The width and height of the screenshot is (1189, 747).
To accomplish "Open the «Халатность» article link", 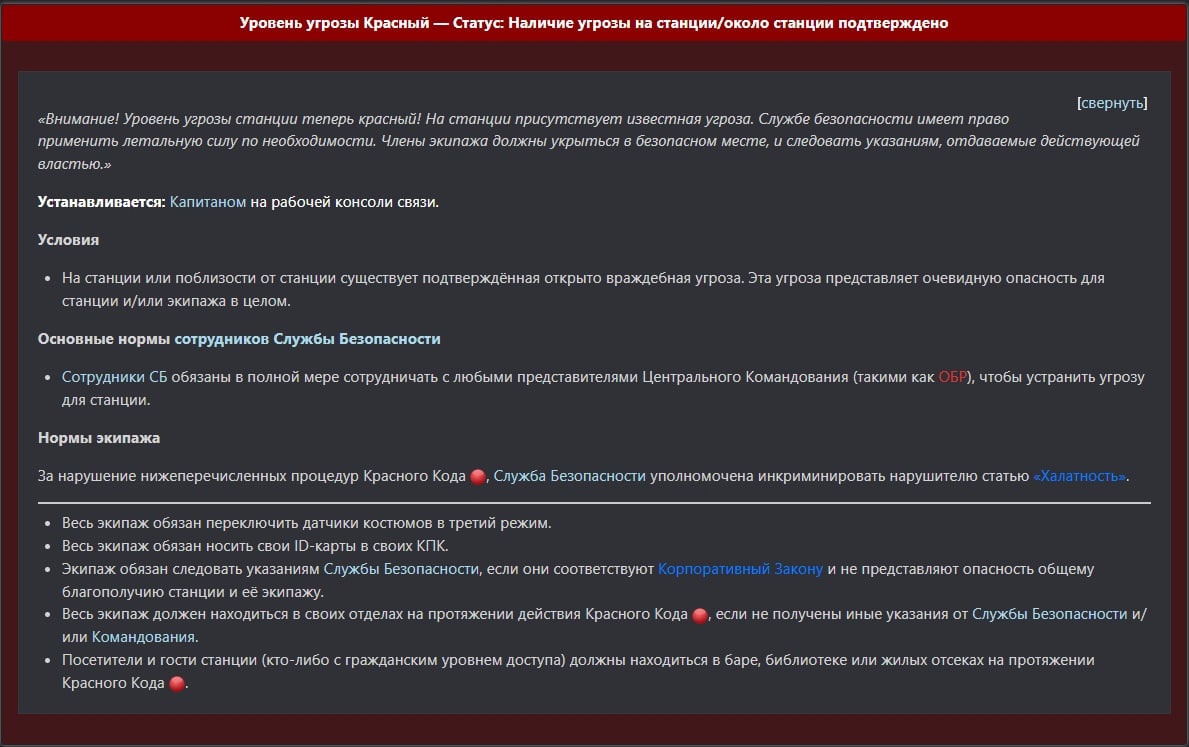I will (1080, 476).
